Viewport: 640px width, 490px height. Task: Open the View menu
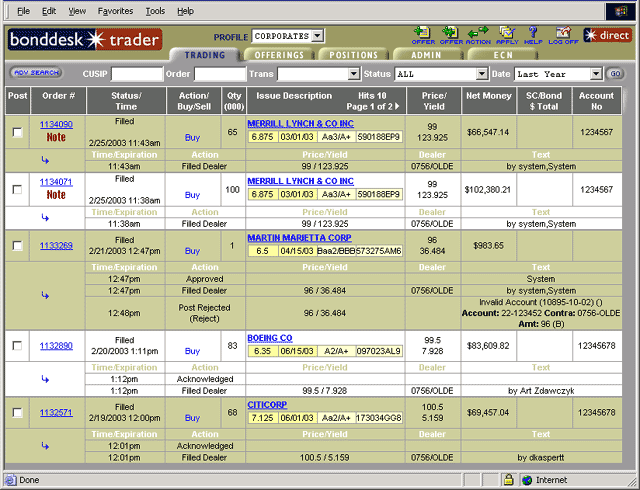pyautogui.click(x=77, y=11)
